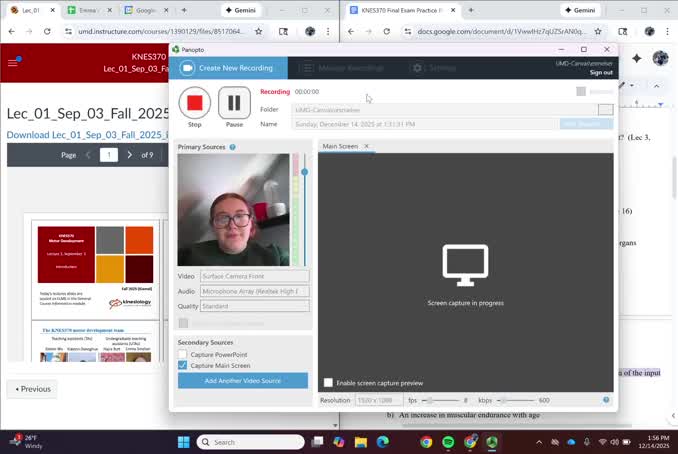The height and width of the screenshot is (454, 678).
Task: Click Add Another Video Source button
Action: point(243,380)
